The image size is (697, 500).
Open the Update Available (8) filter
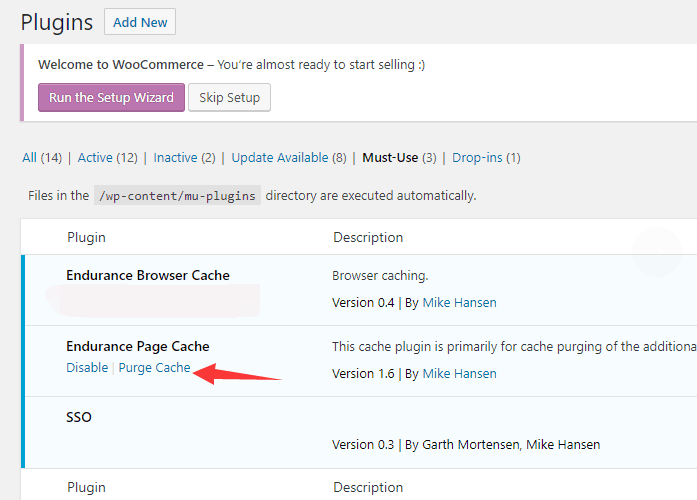click(289, 158)
